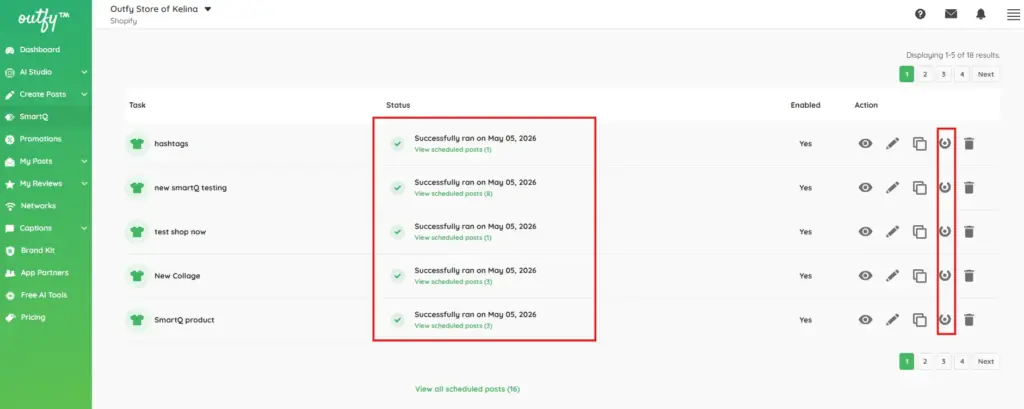
Task: Click View scheduled posts (8) link
Action: click(x=453, y=193)
